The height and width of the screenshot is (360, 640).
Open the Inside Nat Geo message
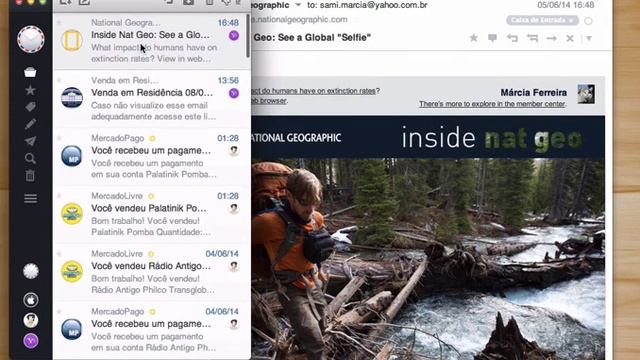[x=152, y=41]
